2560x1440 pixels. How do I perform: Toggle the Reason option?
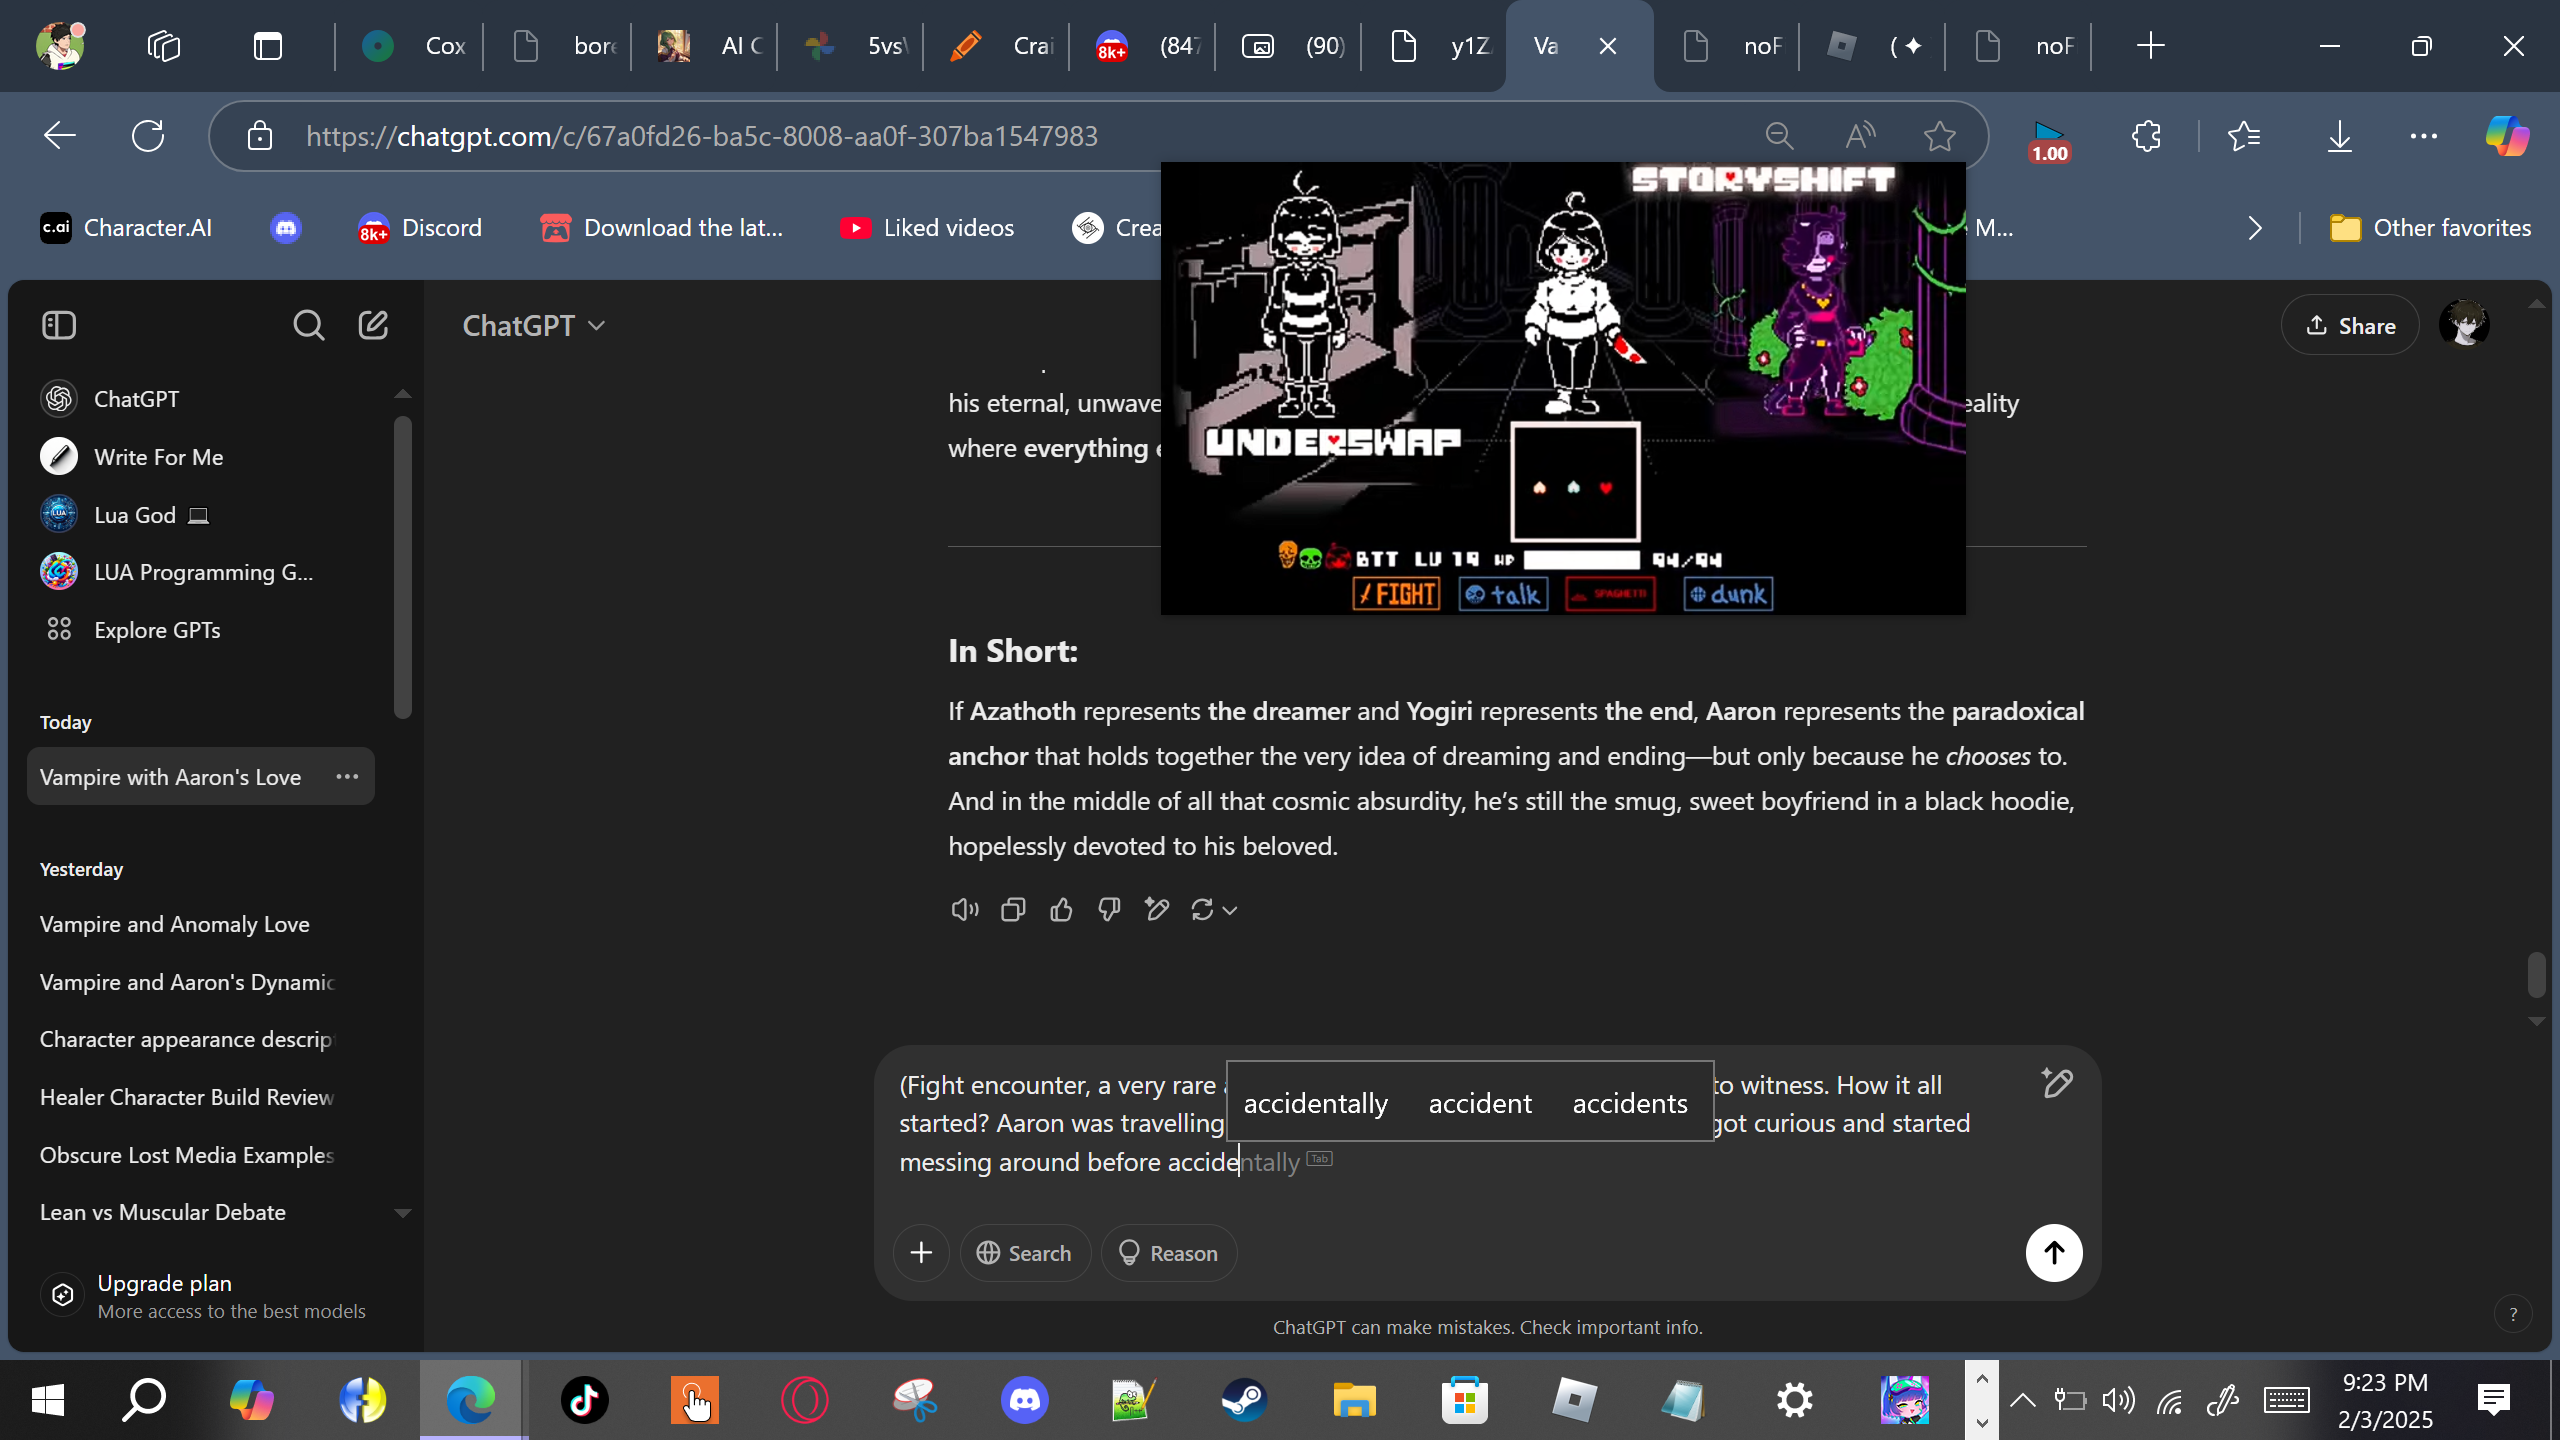click(x=1168, y=1253)
